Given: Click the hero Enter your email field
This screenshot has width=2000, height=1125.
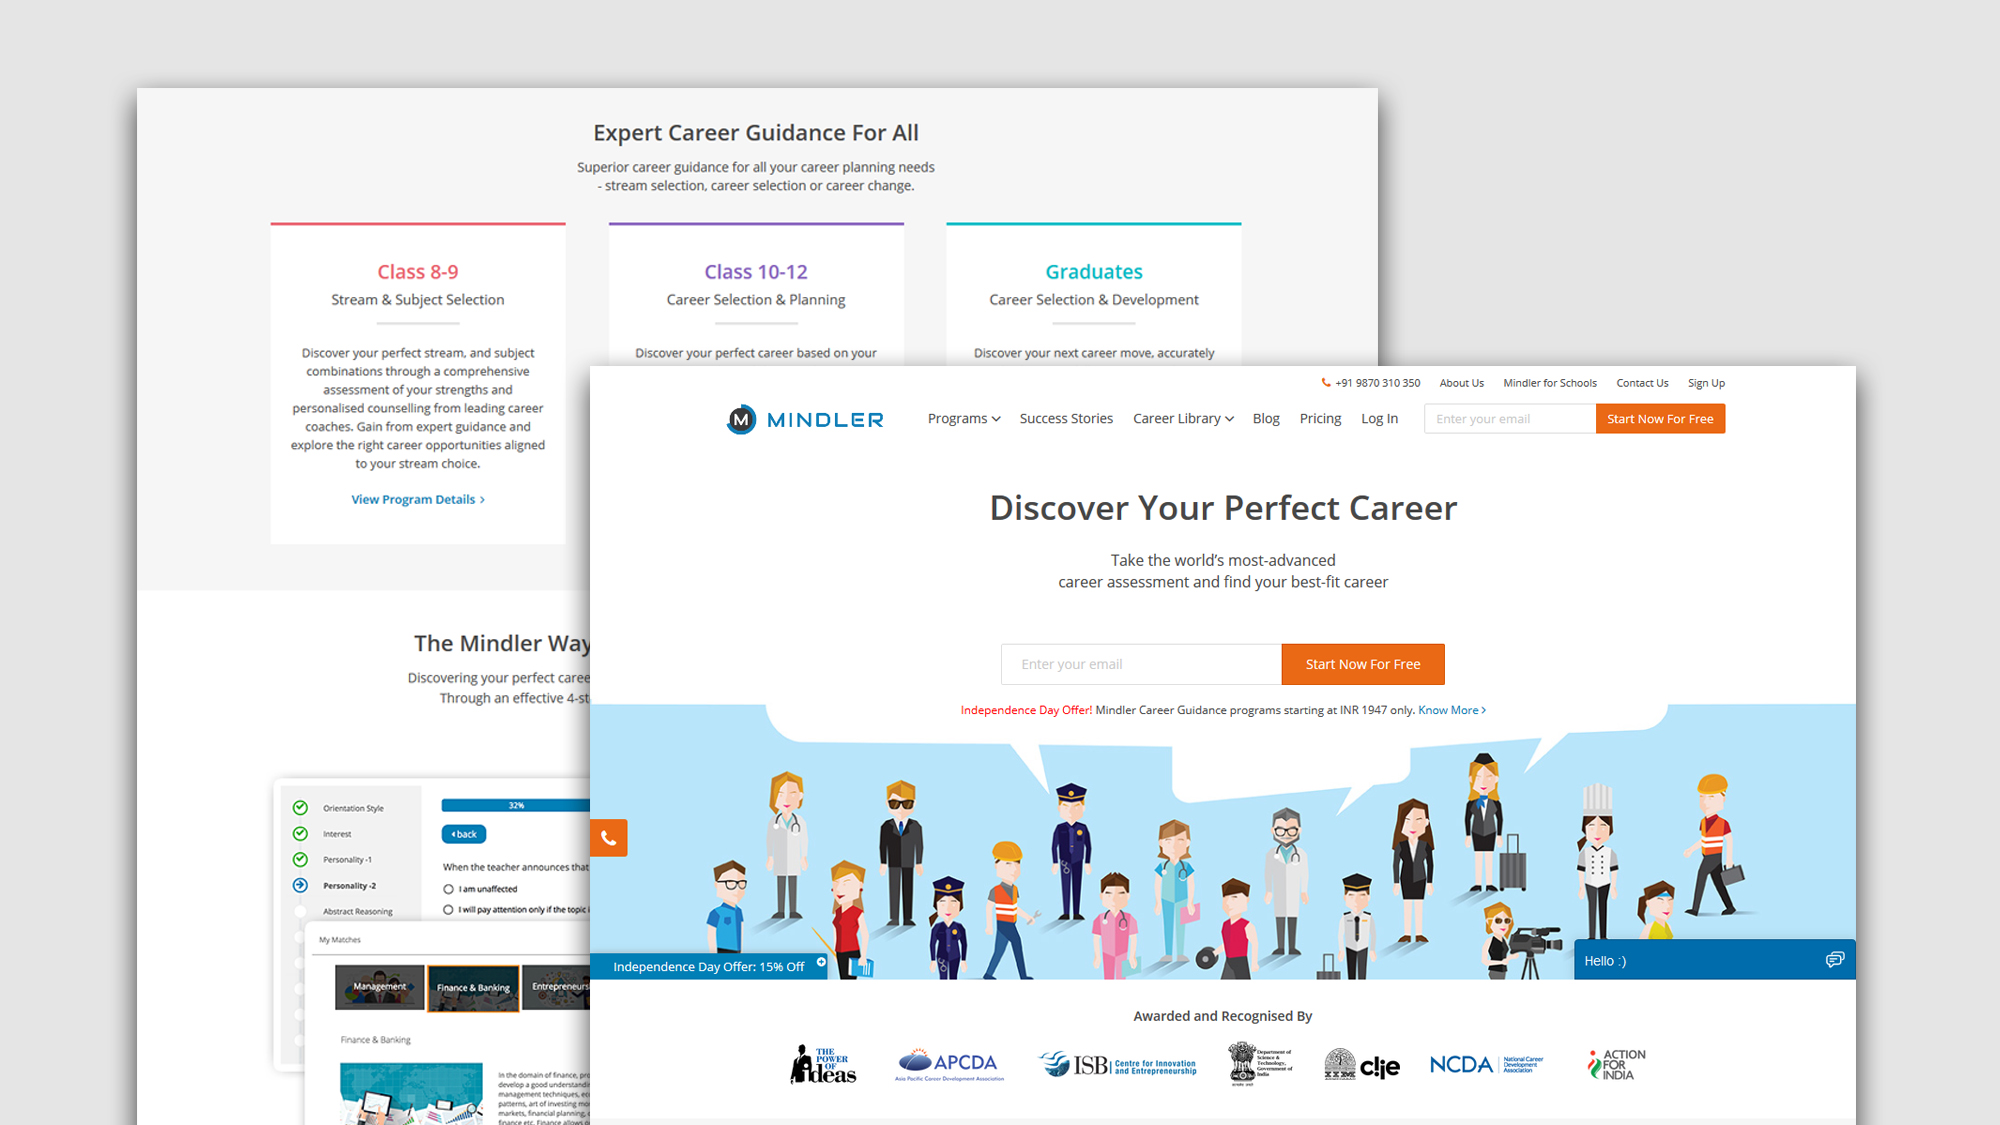Looking at the screenshot, I should tap(1140, 664).
